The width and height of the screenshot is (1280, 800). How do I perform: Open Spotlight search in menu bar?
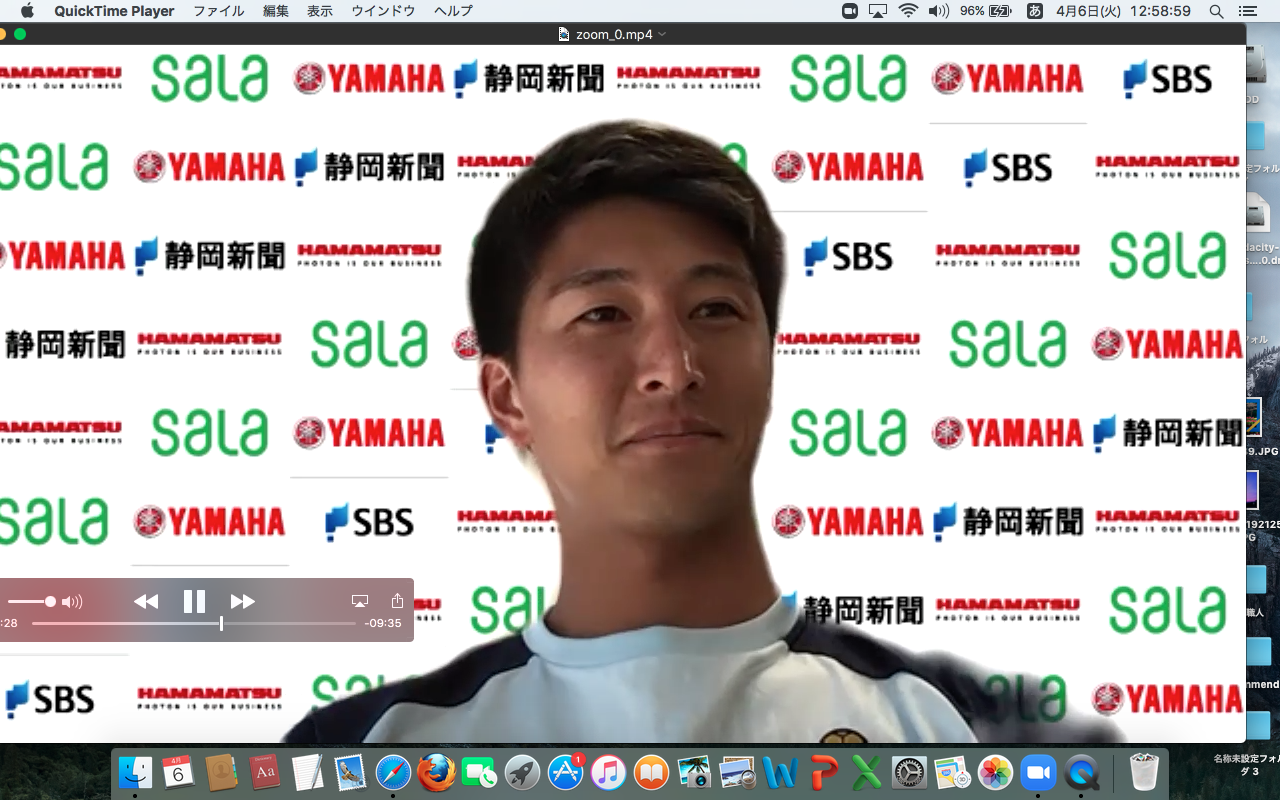pyautogui.click(x=1216, y=11)
